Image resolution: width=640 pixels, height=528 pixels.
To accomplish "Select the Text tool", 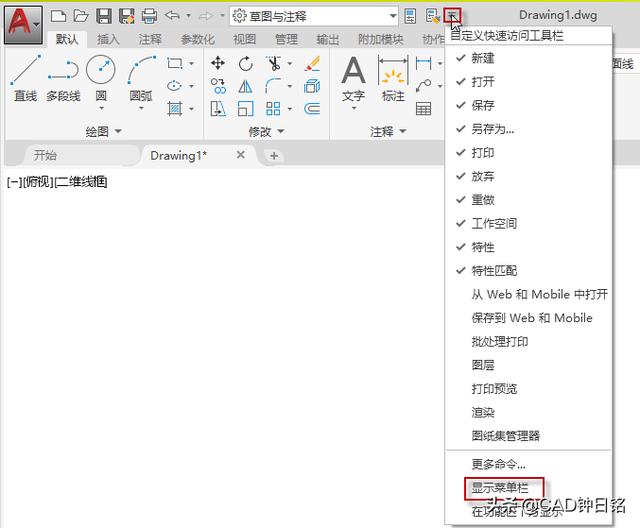I will [x=353, y=79].
